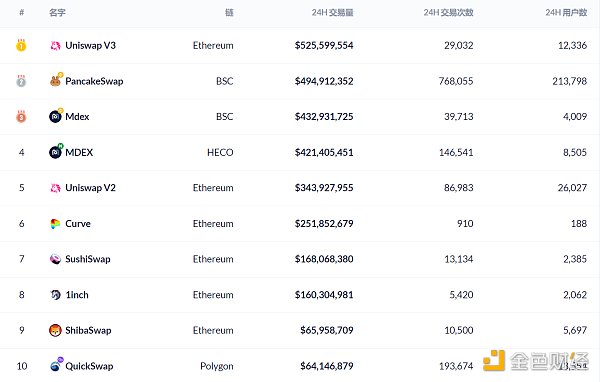Open the MDEX name link on HECO

[79, 152]
